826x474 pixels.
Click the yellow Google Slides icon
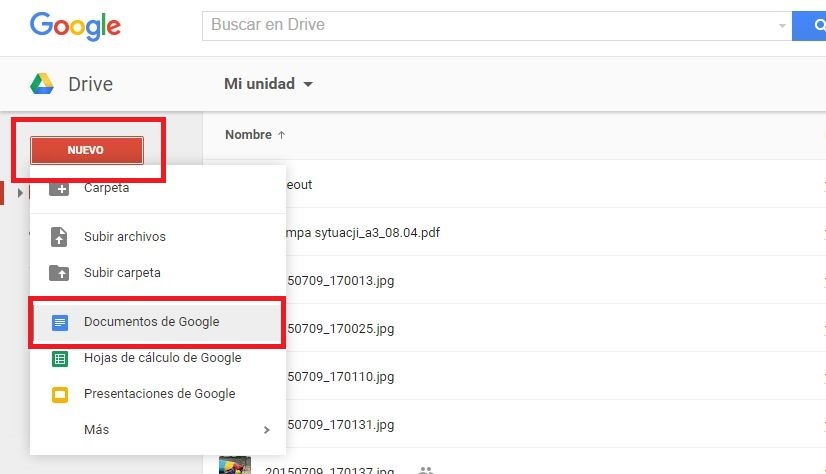[60, 394]
